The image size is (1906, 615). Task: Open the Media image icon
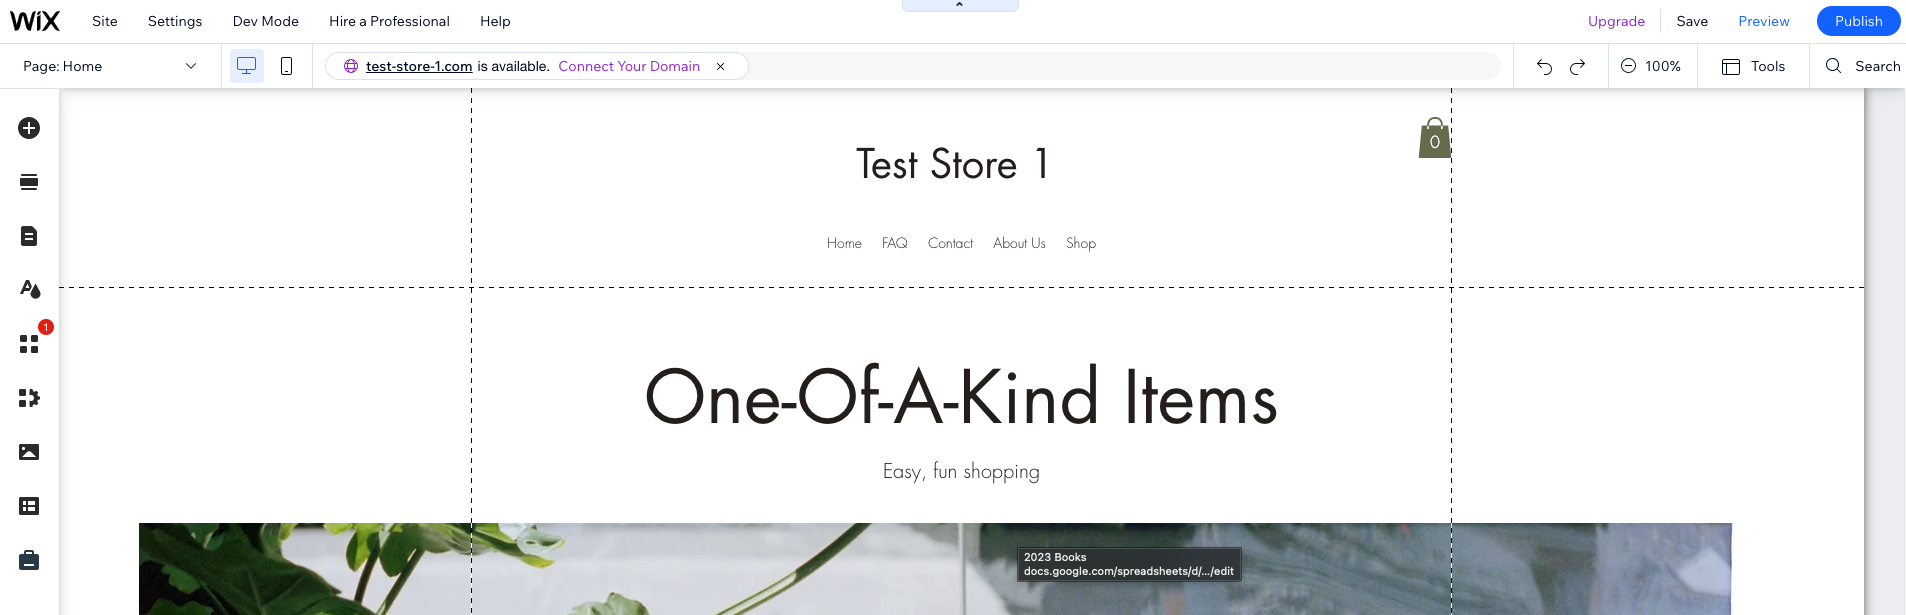(29, 452)
